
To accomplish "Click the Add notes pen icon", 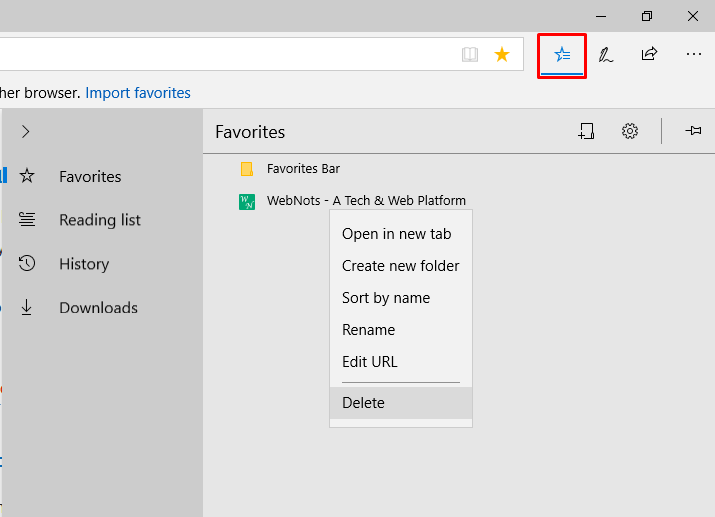I will tap(606, 55).
